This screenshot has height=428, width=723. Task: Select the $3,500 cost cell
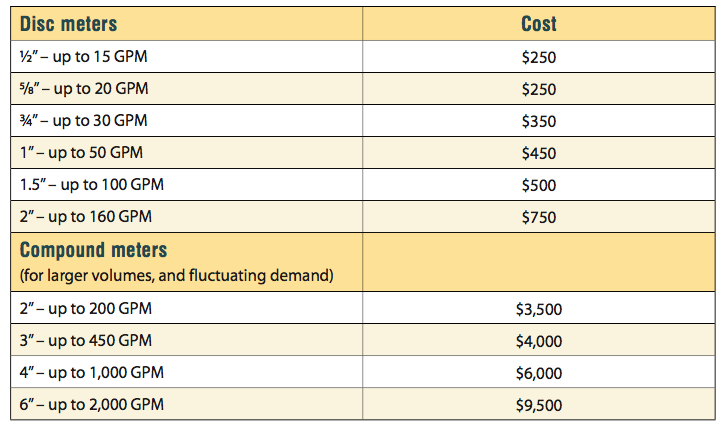pos(539,309)
